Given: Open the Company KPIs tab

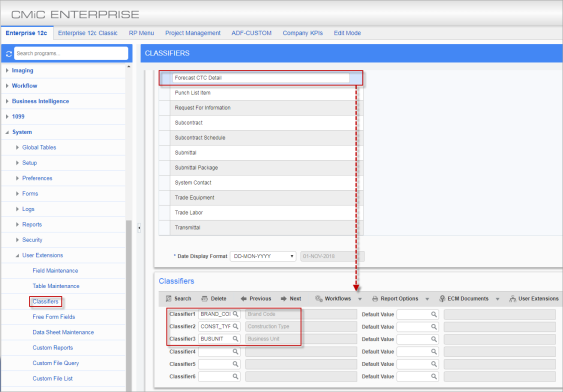Looking at the screenshot, I should (x=303, y=33).
